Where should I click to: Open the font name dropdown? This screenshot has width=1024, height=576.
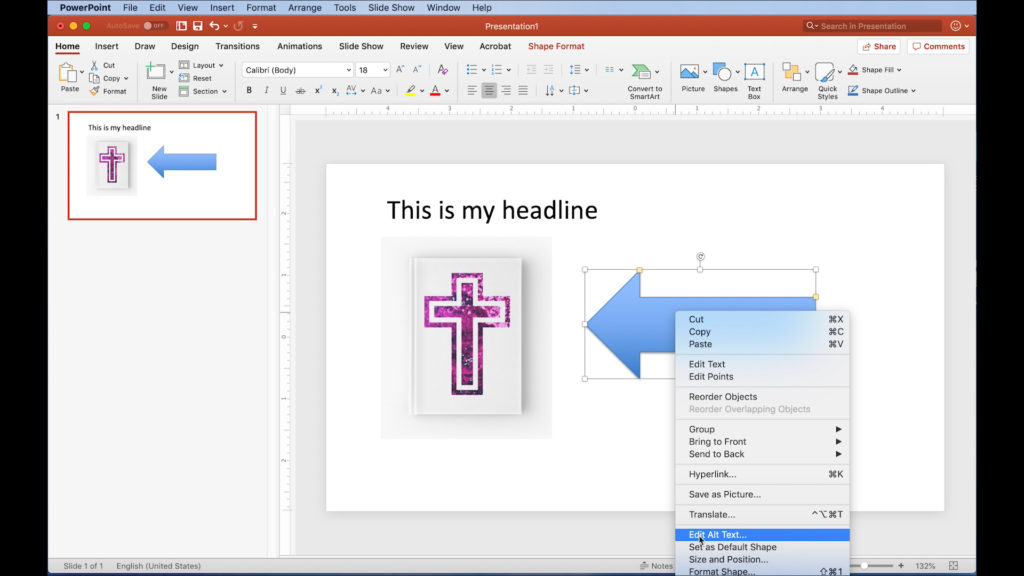pos(349,69)
